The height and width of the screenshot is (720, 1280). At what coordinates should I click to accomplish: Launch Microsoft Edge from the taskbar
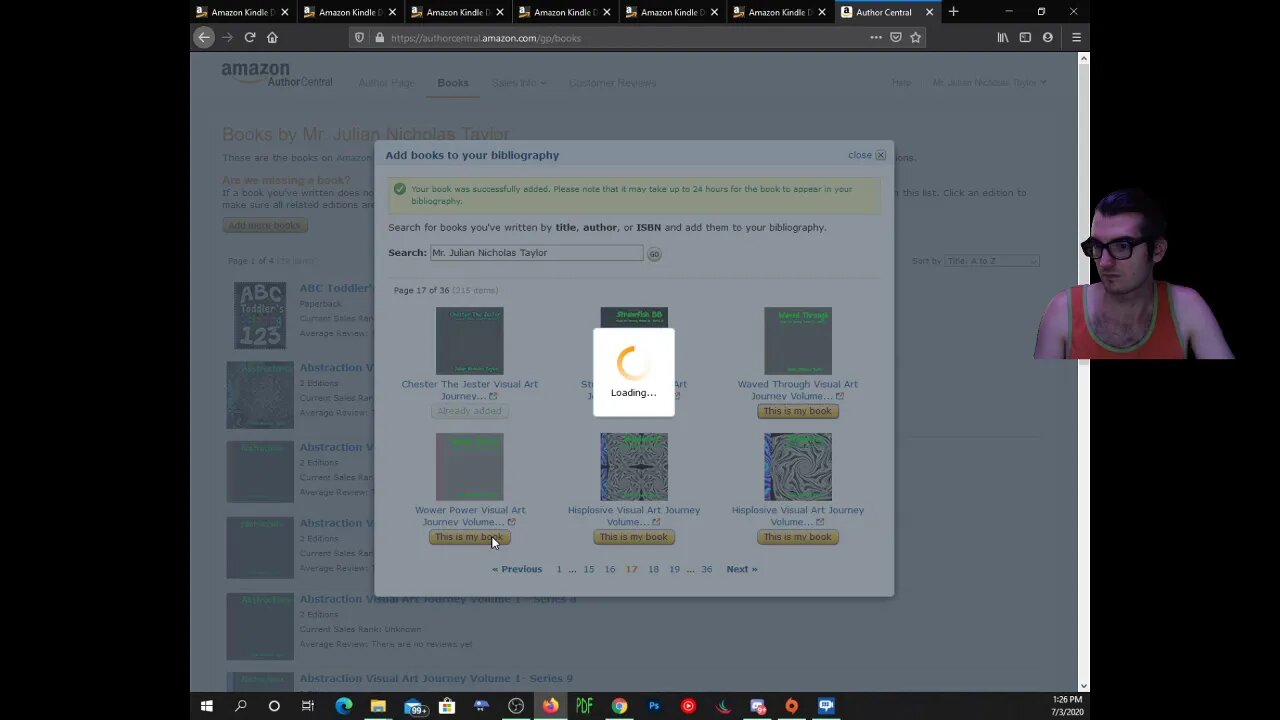[x=344, y=706]
